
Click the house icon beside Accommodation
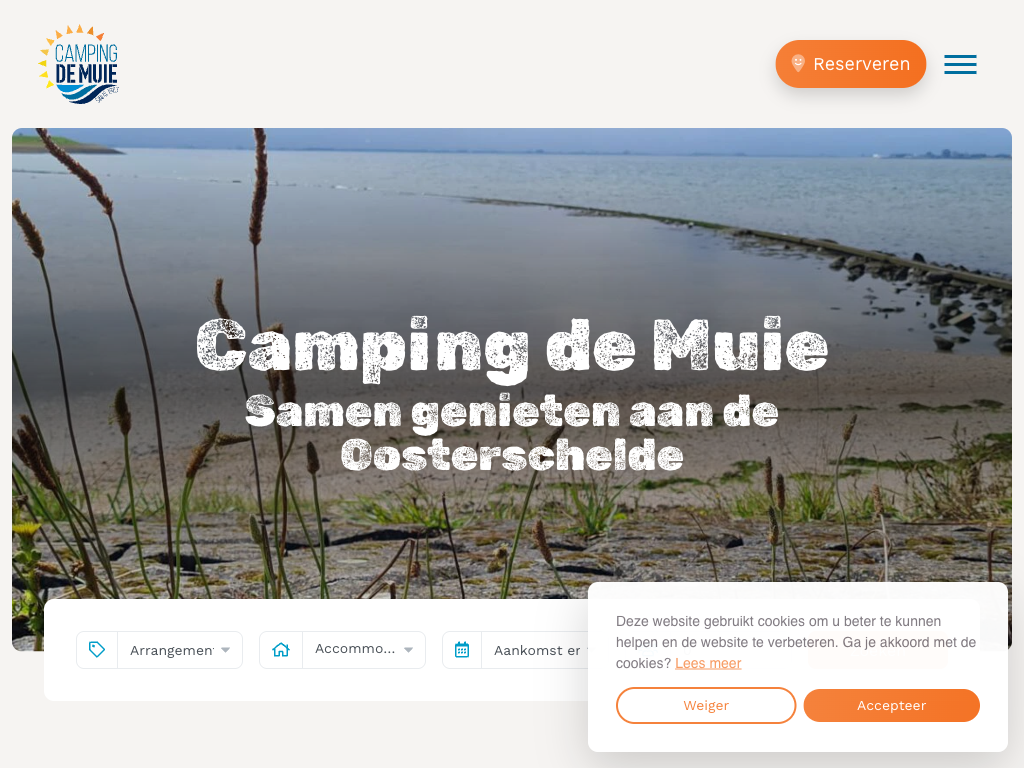tap(281, 650)
